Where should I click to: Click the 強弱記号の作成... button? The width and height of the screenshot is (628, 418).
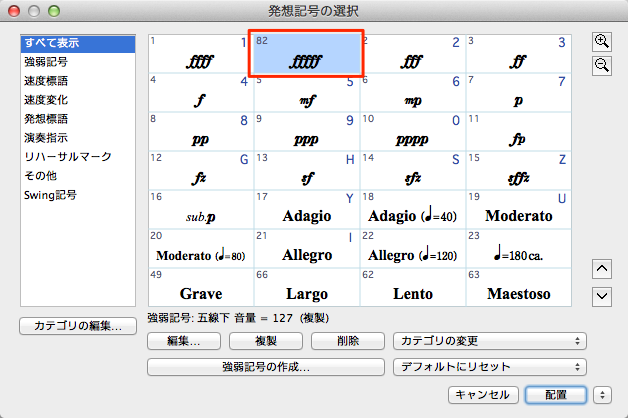pyautogui.click(x=266, y=367)
